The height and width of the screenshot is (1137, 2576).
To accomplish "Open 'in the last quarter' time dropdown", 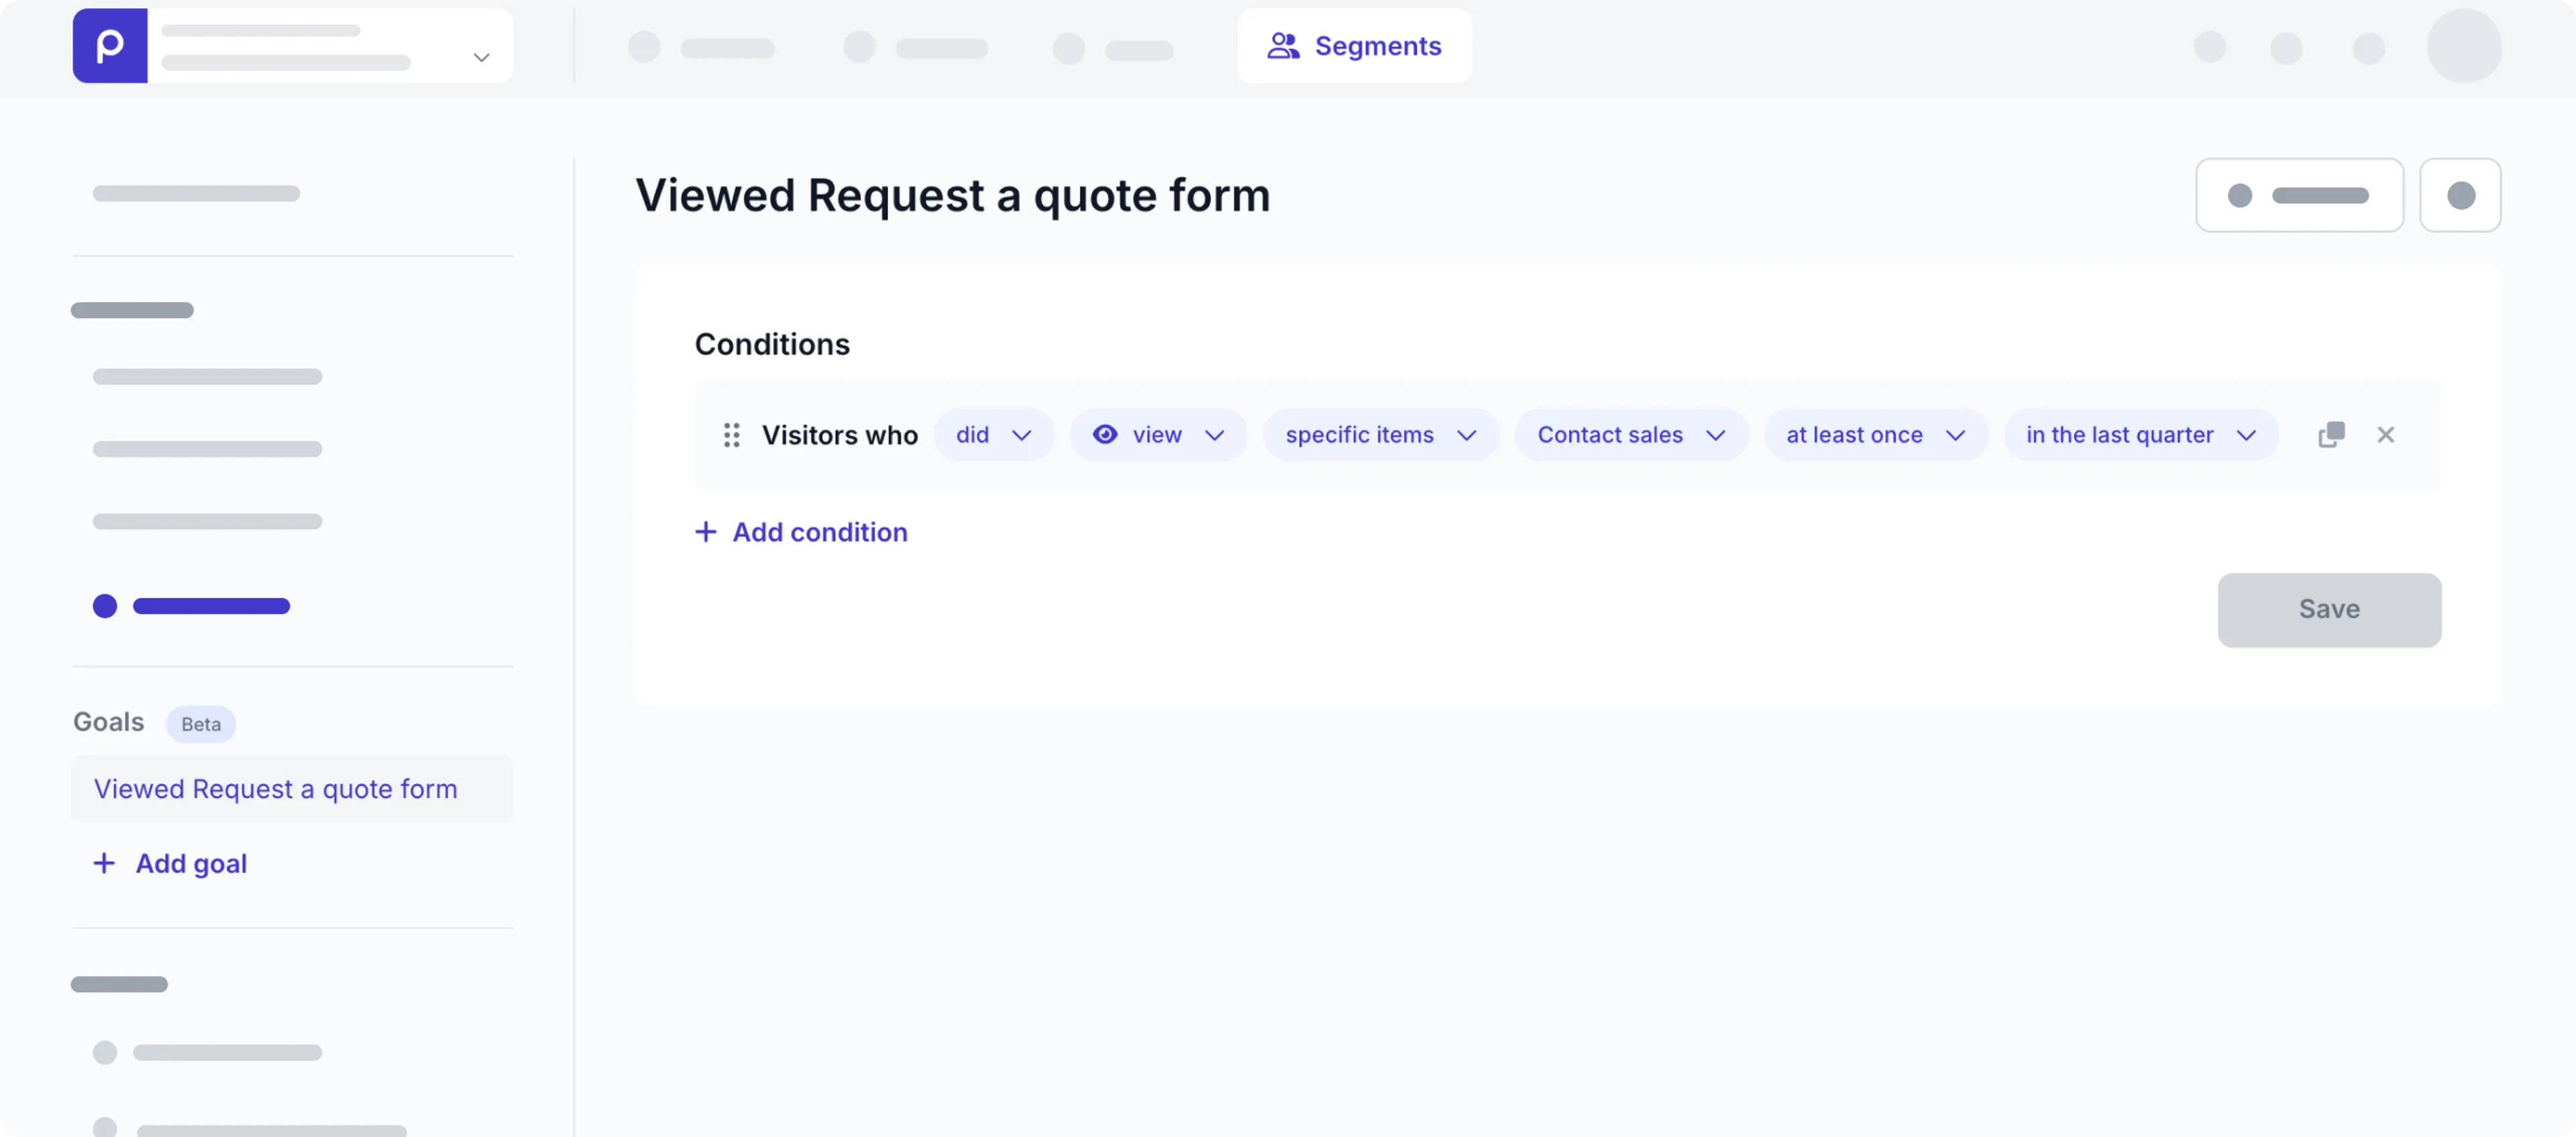I will click(x=2140, y=435).
